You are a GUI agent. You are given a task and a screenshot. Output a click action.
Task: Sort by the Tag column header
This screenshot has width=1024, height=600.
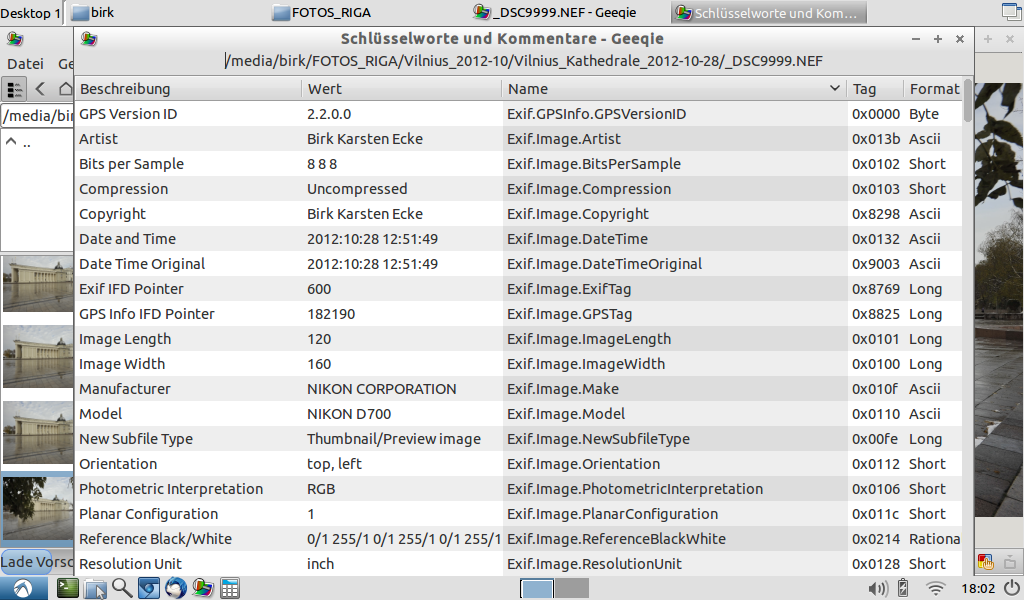(875, 89)
